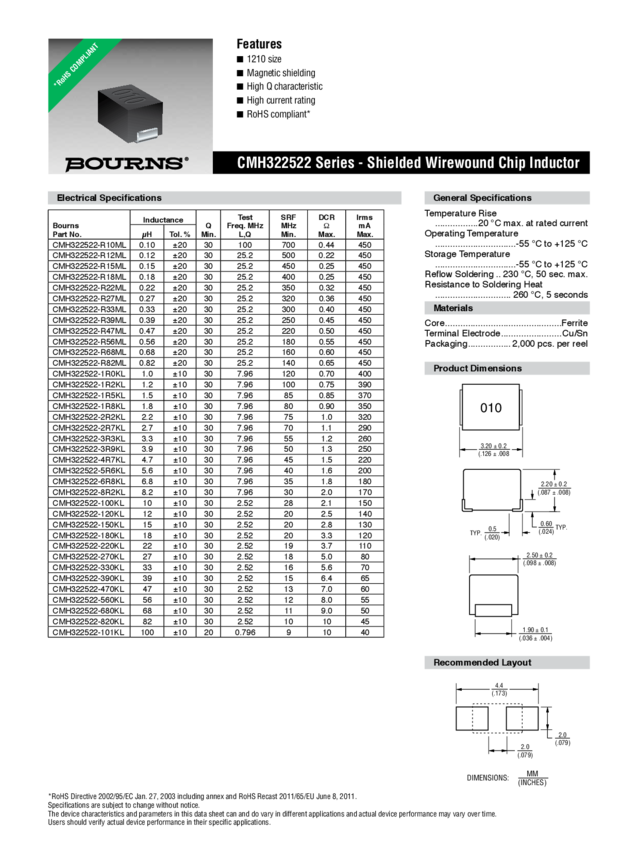638x850 pixels.
Task: Select the 'High Q characteristic' feature line
Action: [280, 86]
